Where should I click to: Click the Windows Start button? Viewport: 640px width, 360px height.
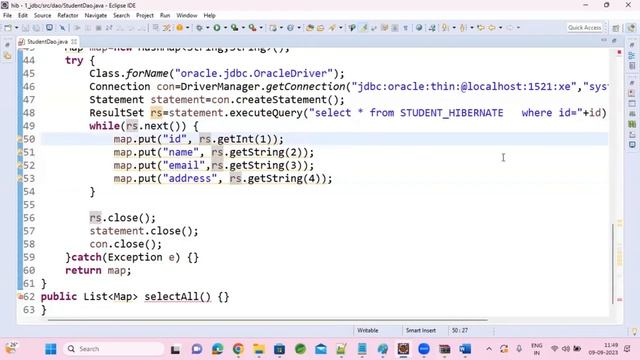[51, 349]
